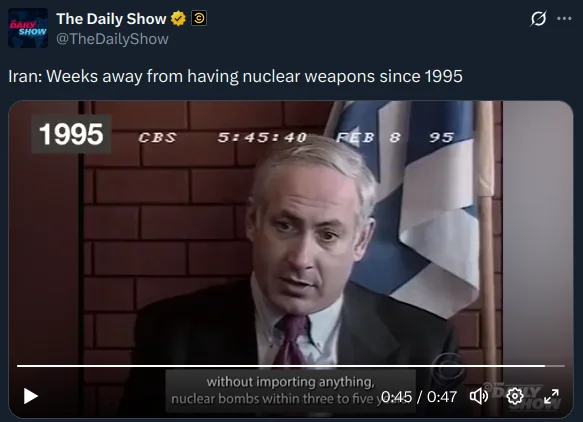This screenshot has width=583, height=422.
Task: Mute the video using the speaker icon
Action: point(479,396)
